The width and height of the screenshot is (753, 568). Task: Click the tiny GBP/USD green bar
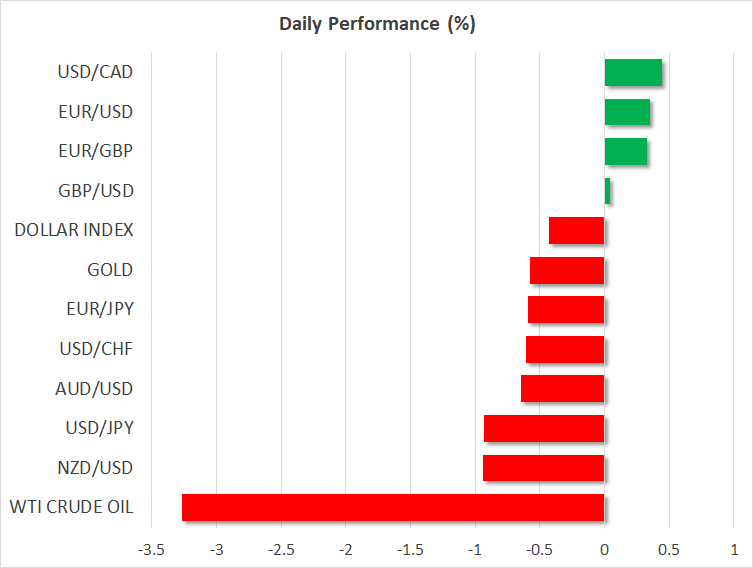click(607, 191)
